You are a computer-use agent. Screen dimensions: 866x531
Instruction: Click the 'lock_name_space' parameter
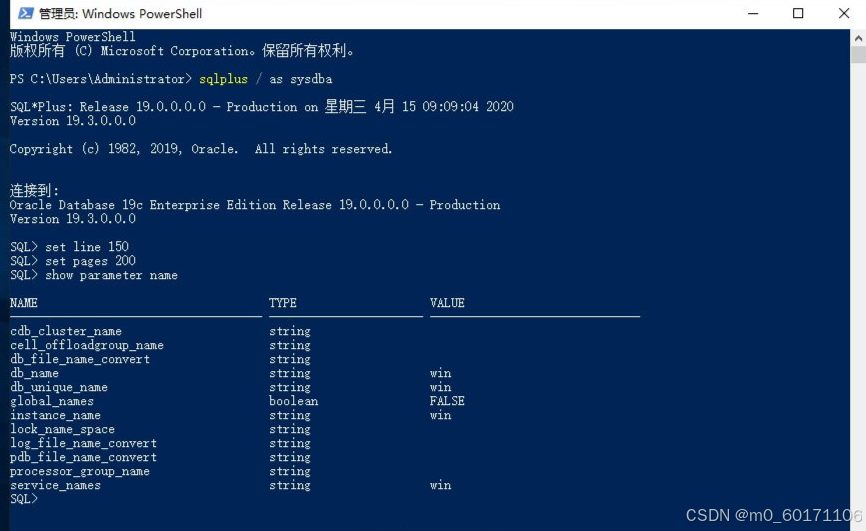tap(62, 429)
